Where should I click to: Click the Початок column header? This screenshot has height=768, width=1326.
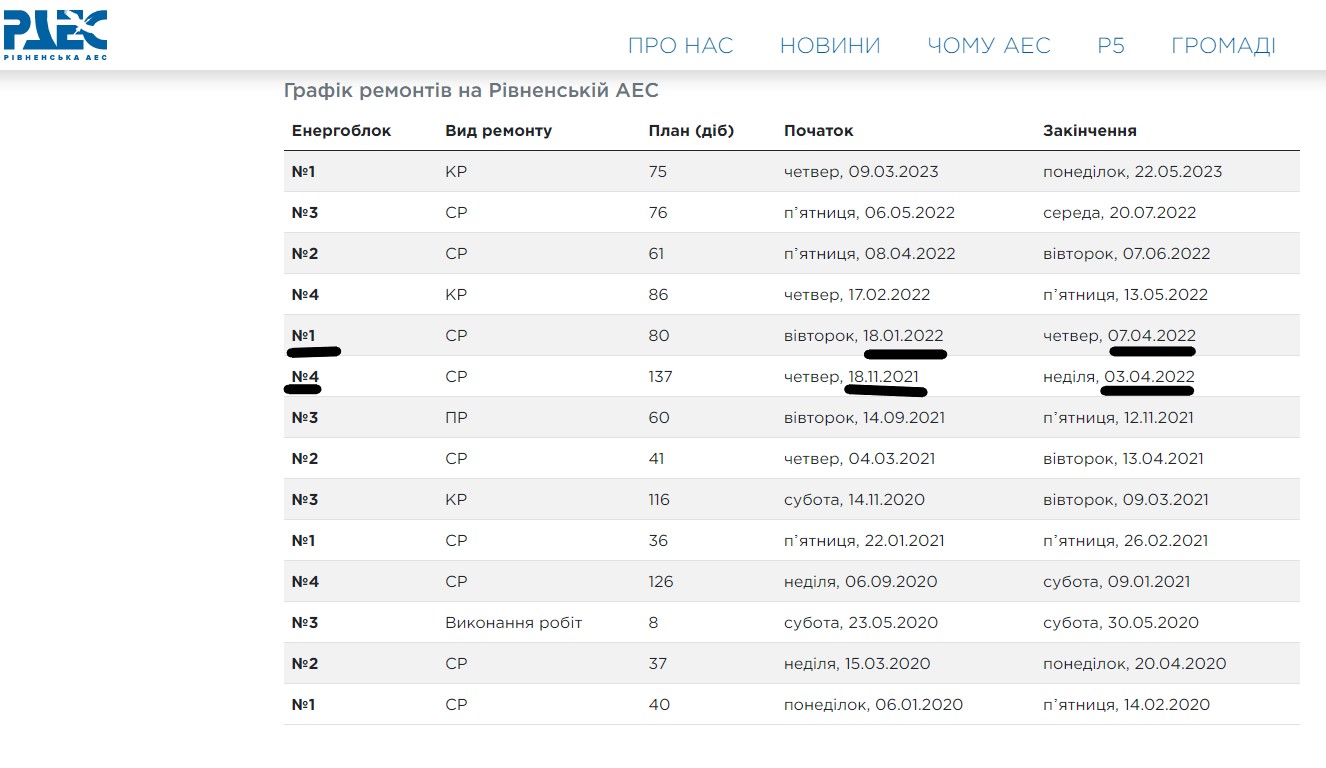818,131
